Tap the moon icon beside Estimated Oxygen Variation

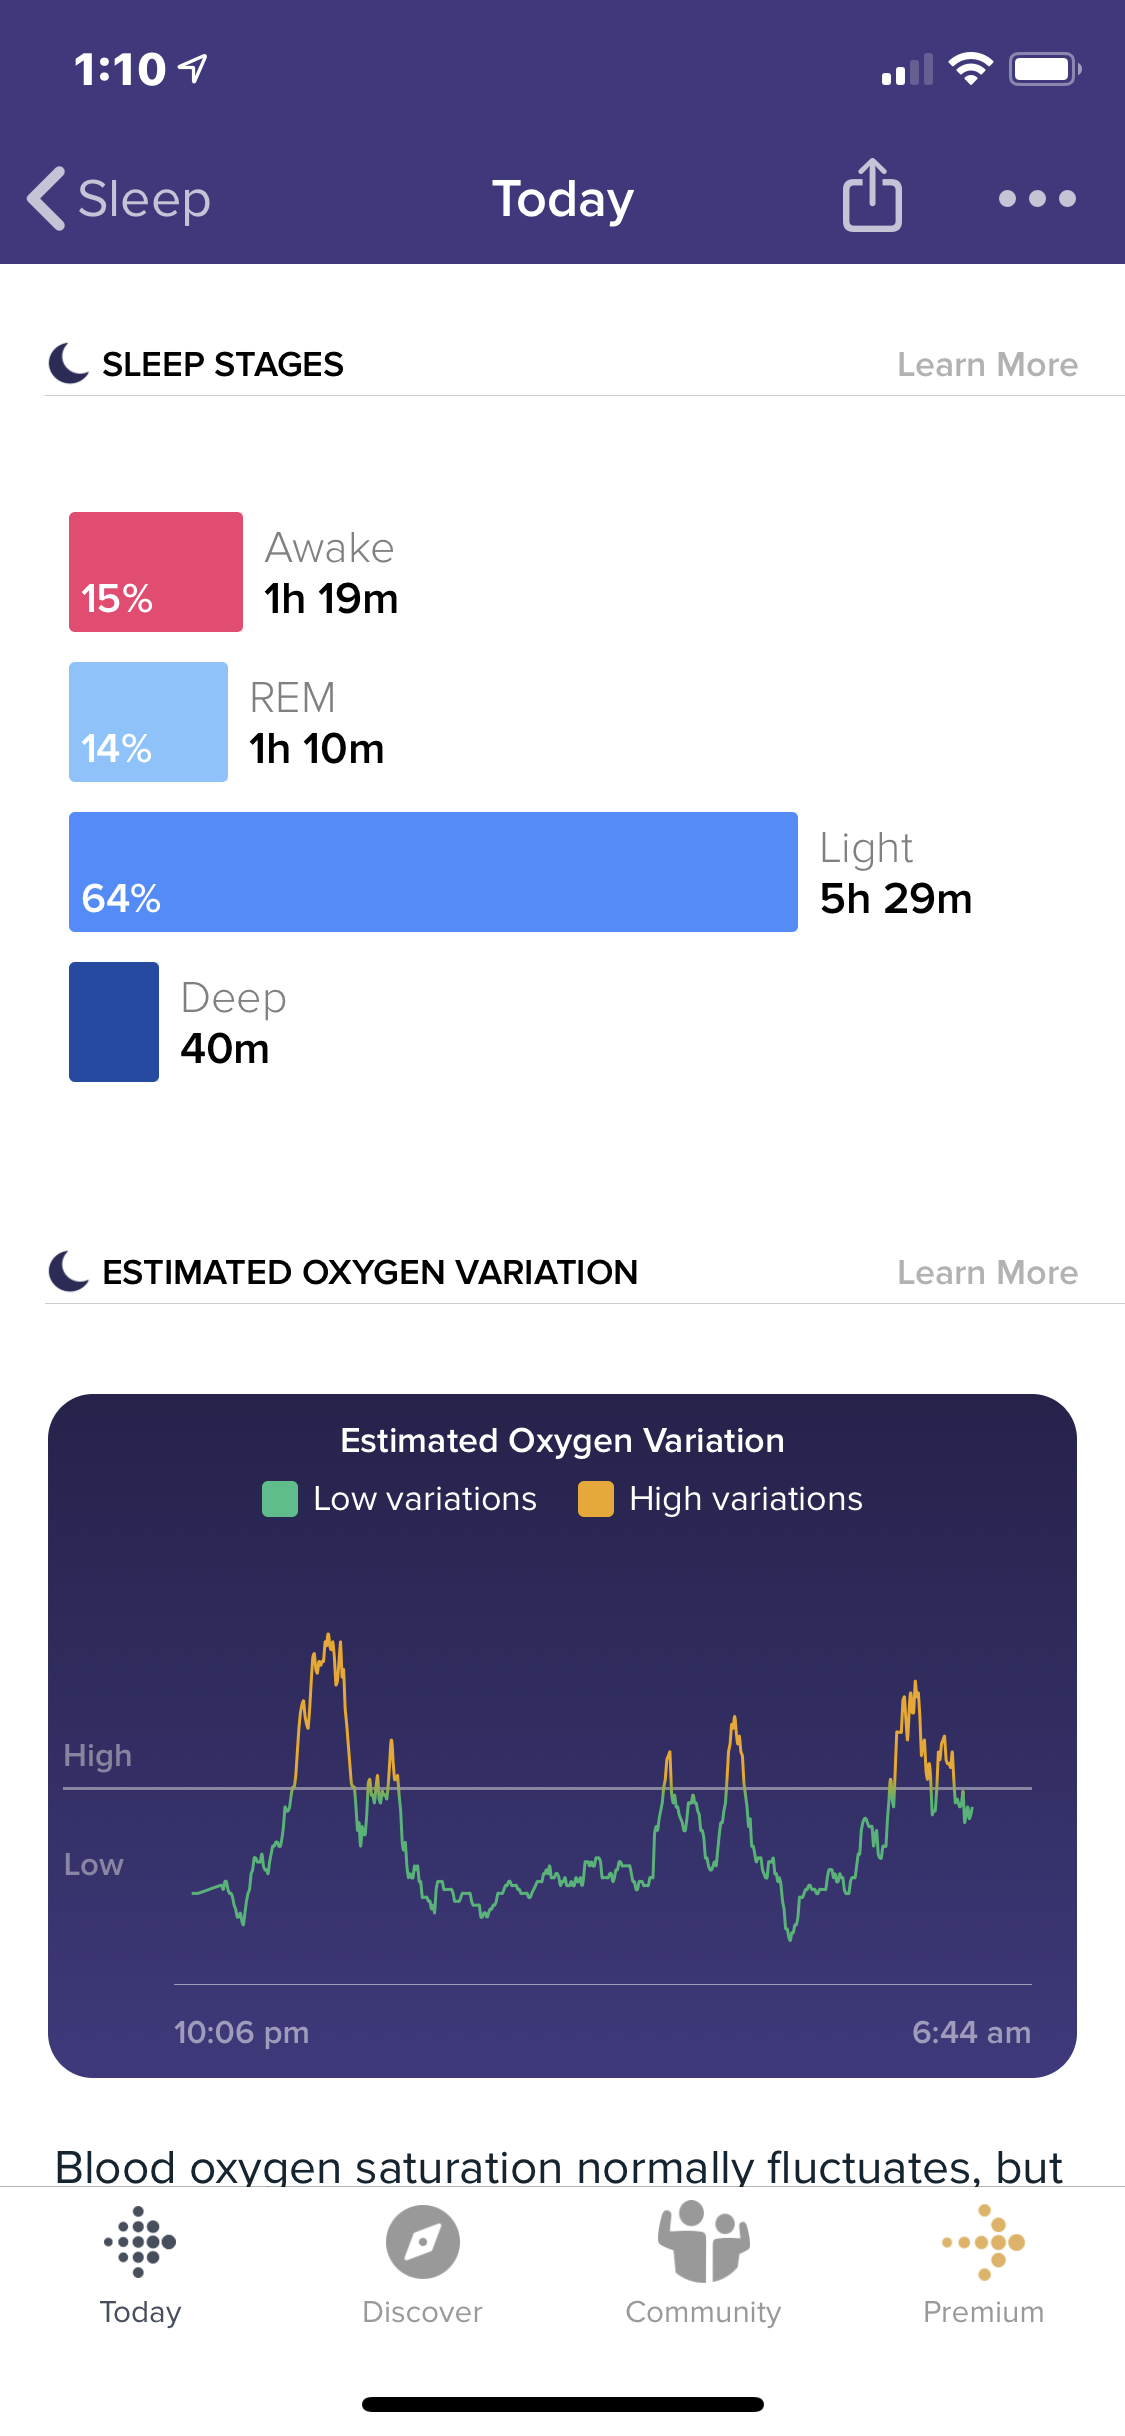coord(69,1271)
